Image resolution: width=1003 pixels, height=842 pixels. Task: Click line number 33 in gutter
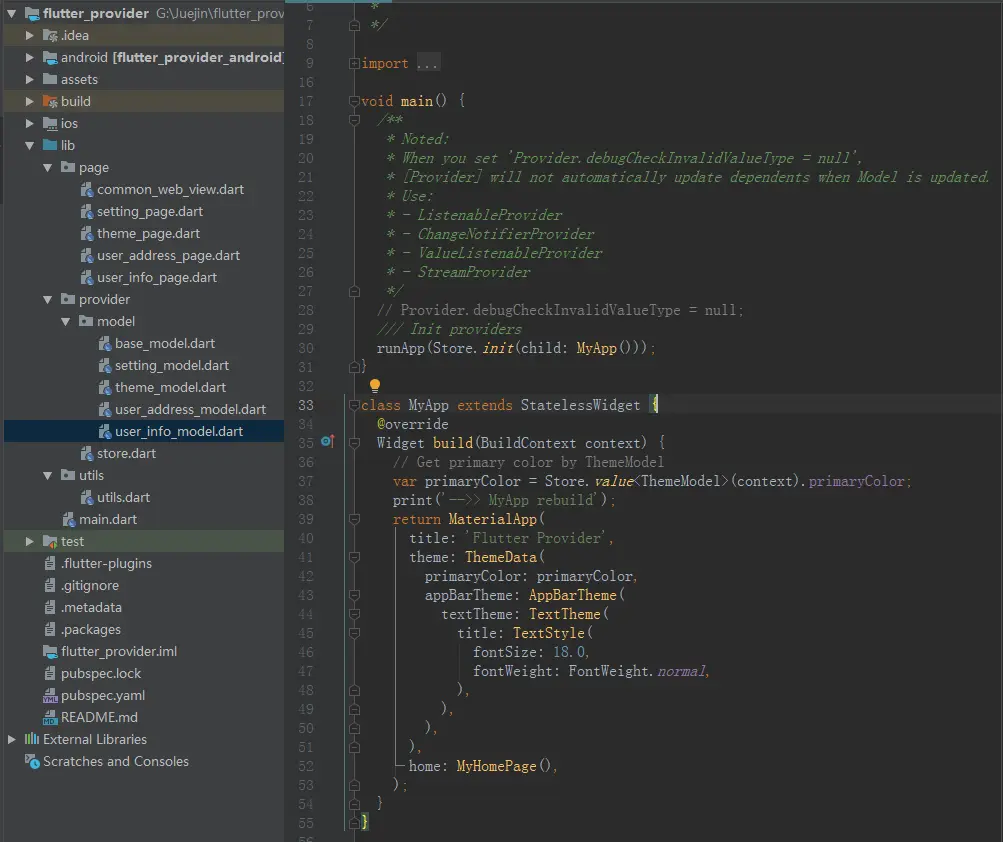306,405
